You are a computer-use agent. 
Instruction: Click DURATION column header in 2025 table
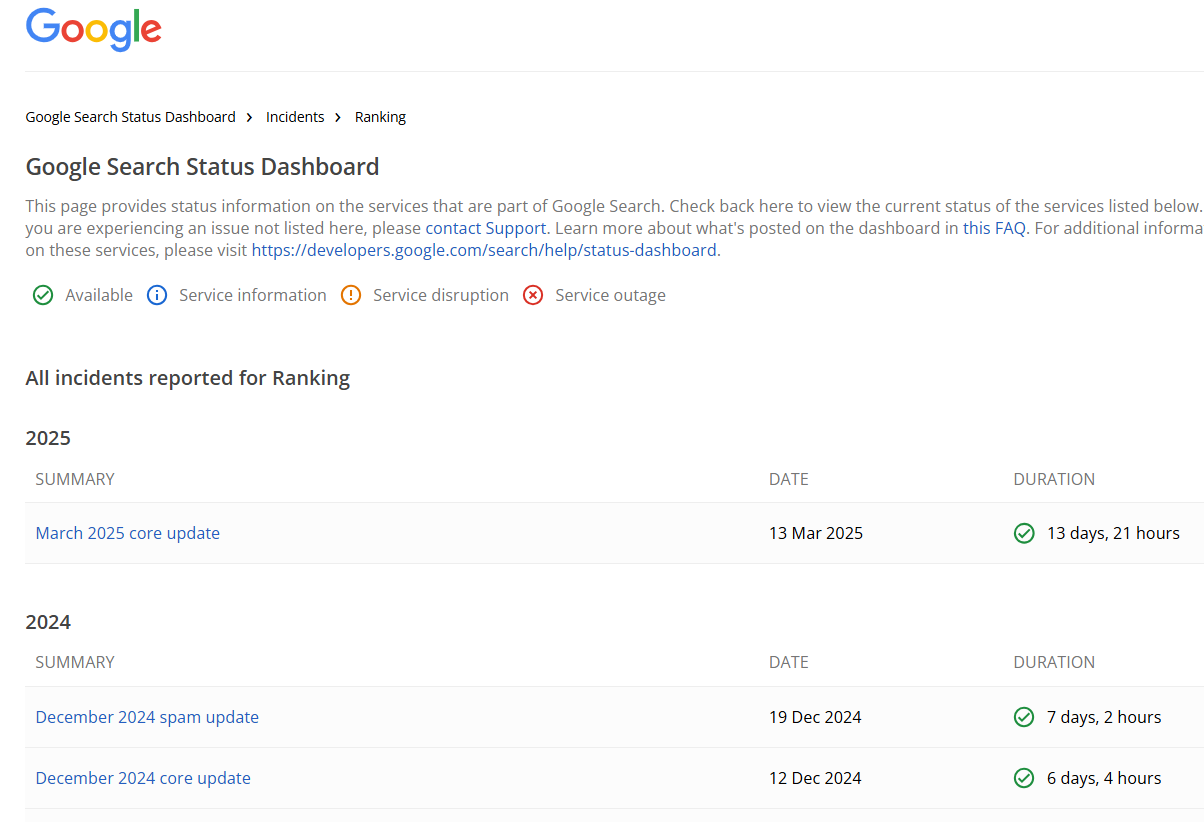pos(1054,479)
